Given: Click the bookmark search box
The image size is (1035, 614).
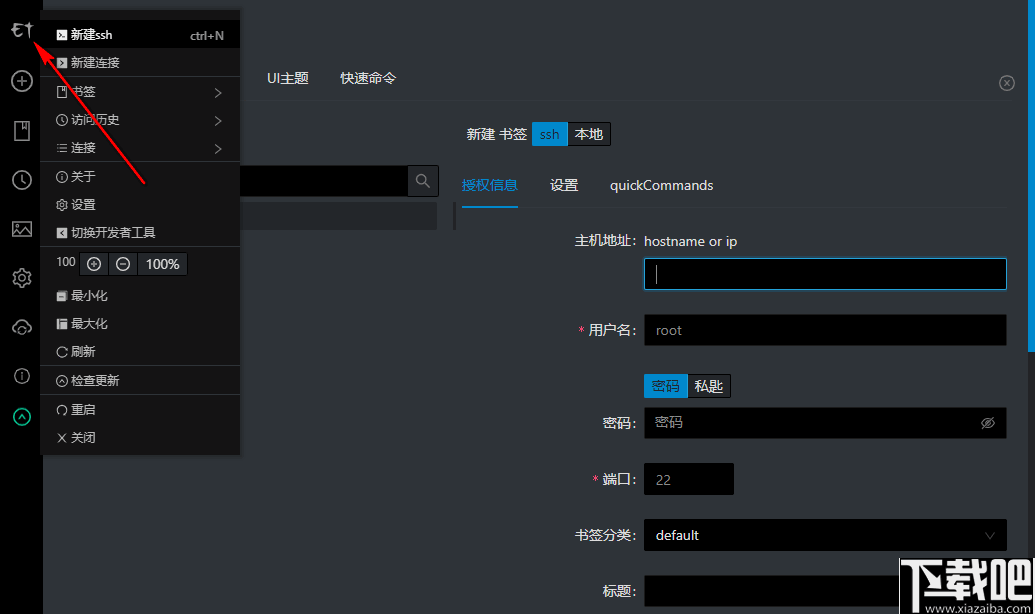Looking at the screenshot, I should click(323, 181).
